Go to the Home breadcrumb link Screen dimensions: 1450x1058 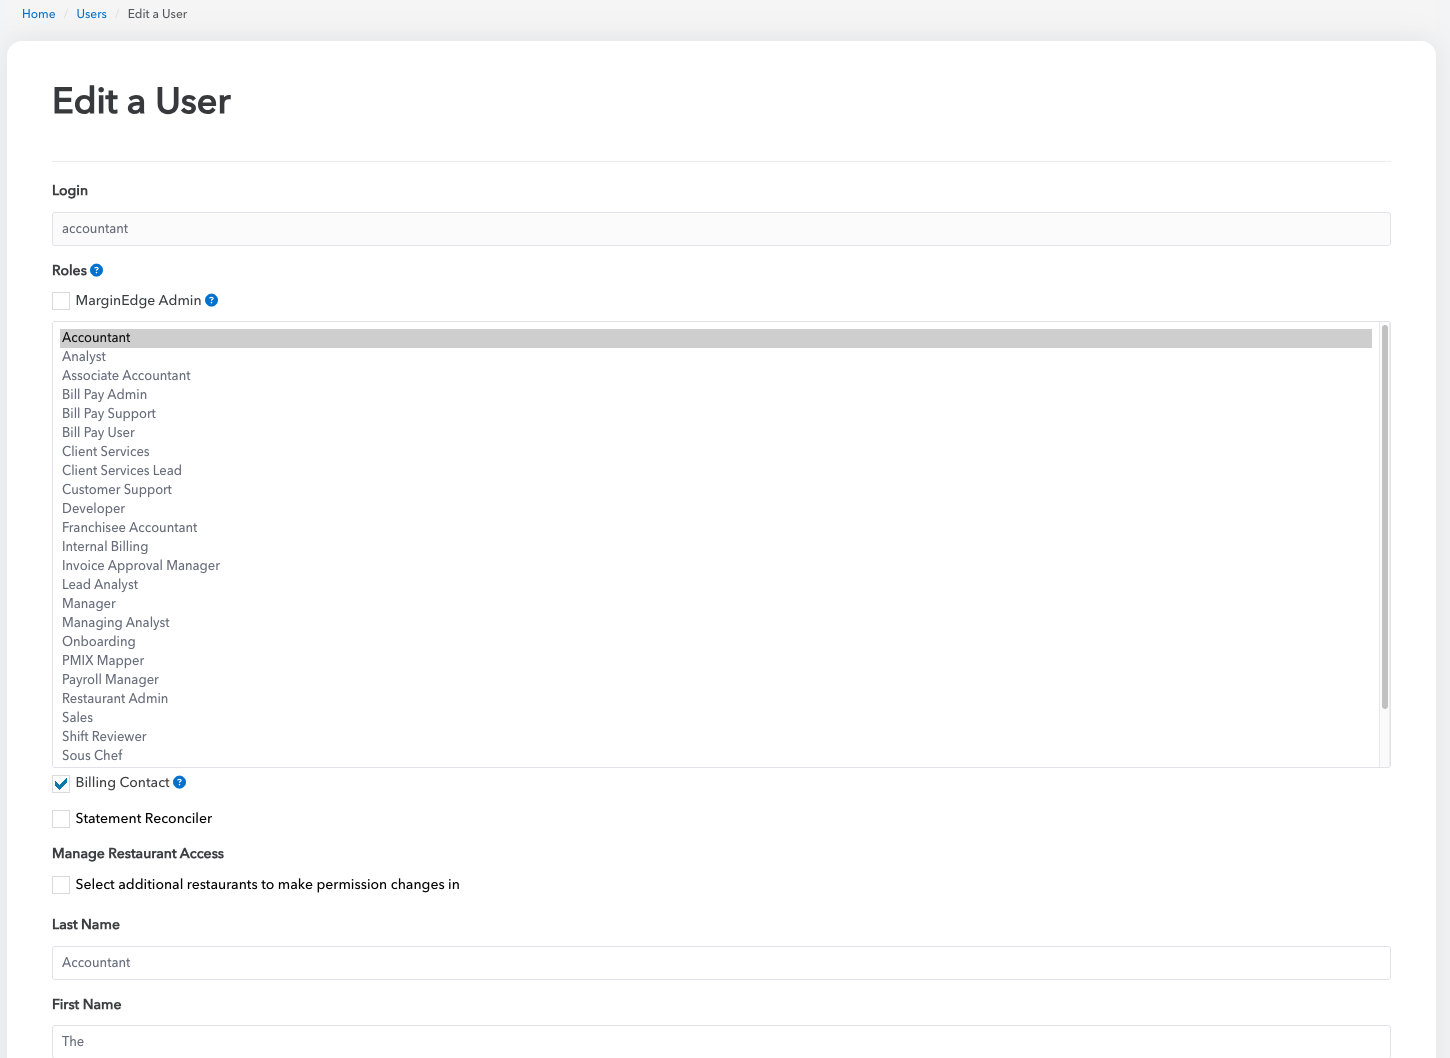pyautogui.click(x=39, y=14)
